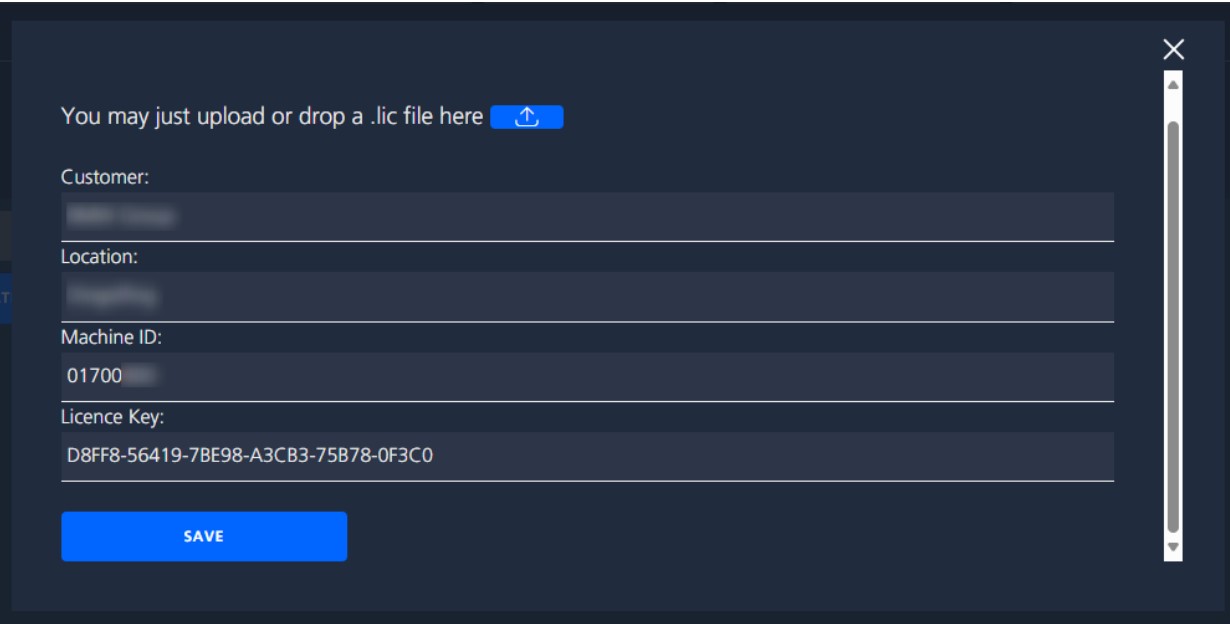Click the upload .lic file icon button
Screen dimensions: 1230x624
[528, 118]
